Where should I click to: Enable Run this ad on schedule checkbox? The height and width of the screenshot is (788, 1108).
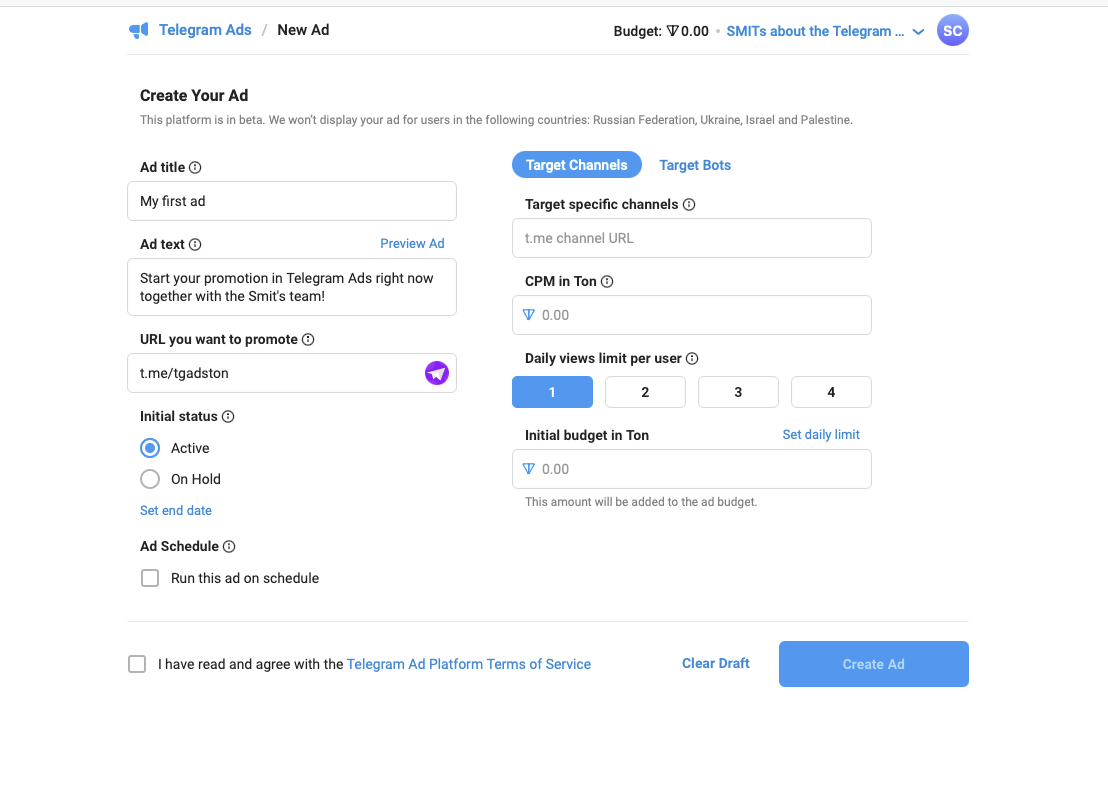click(150, 578)
